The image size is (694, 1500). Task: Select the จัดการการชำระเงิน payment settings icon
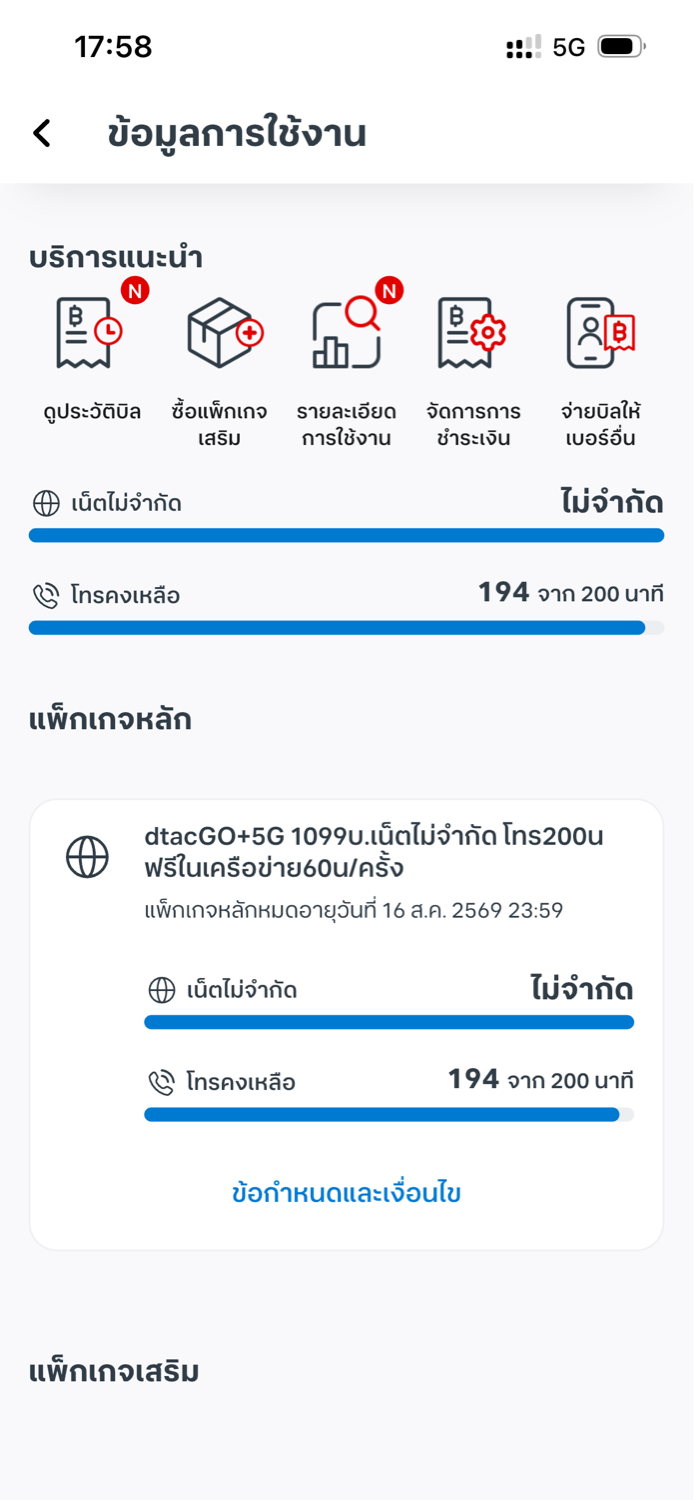472,333
